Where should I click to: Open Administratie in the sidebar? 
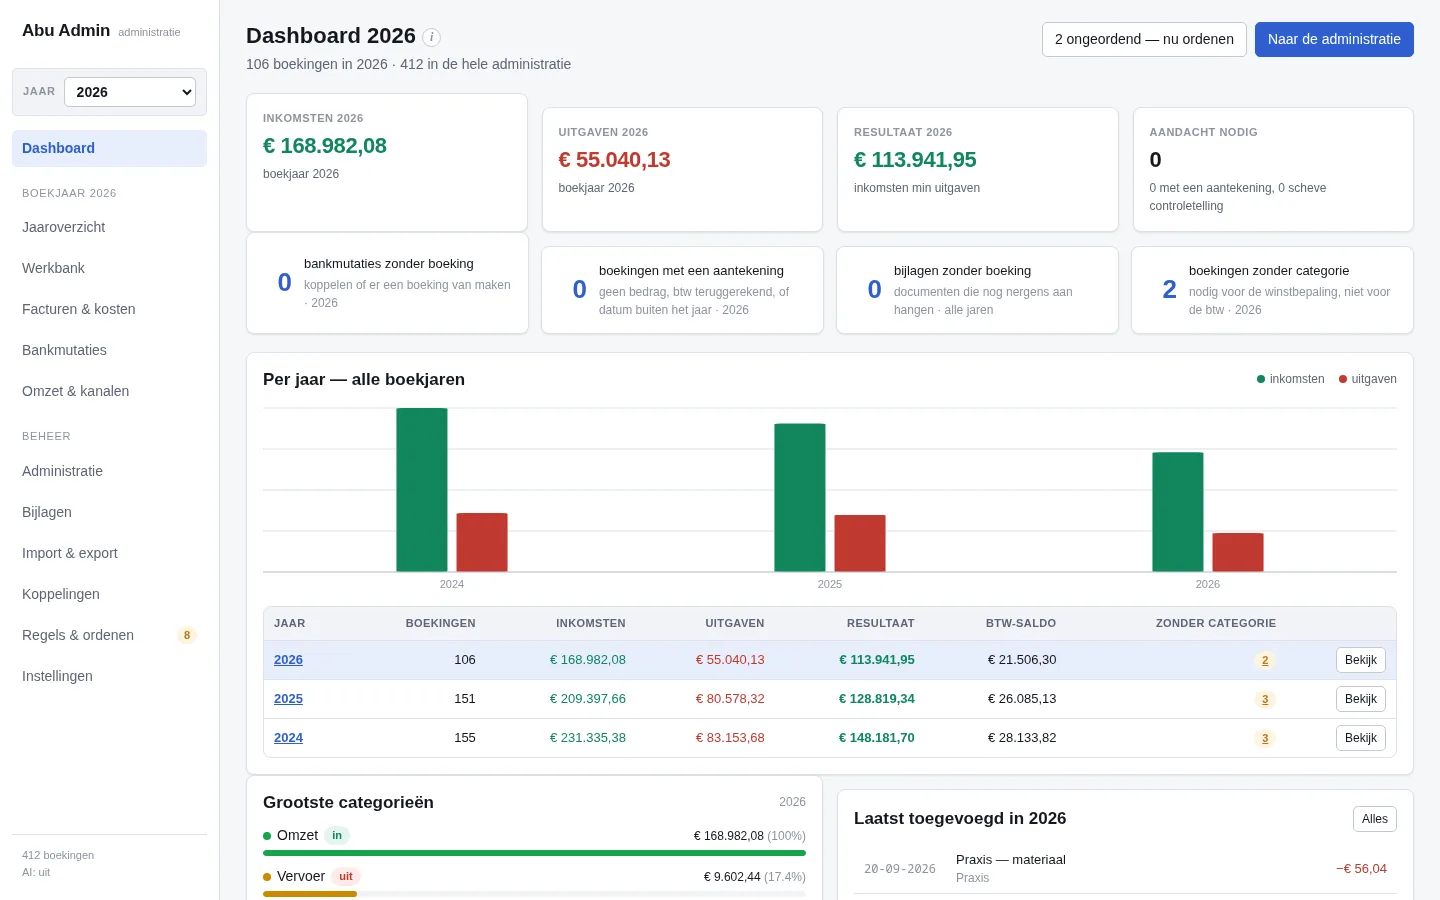(109, 471)
